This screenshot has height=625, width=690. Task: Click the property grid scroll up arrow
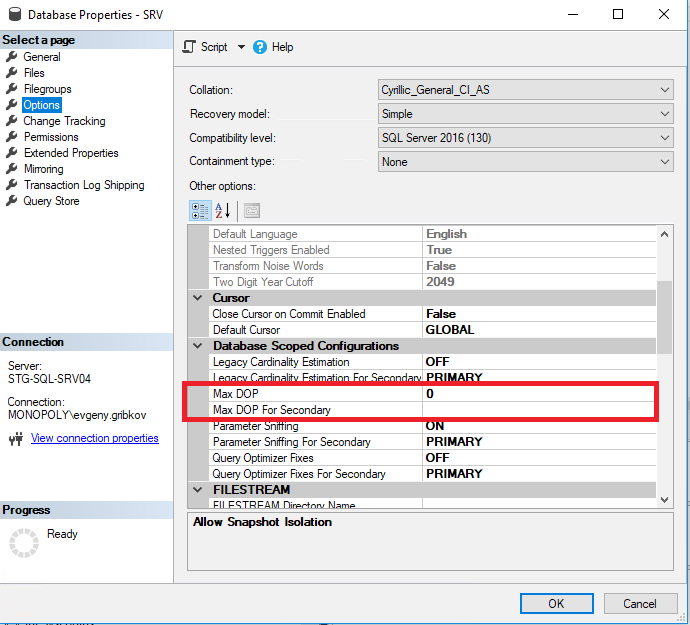pos(664,234)
